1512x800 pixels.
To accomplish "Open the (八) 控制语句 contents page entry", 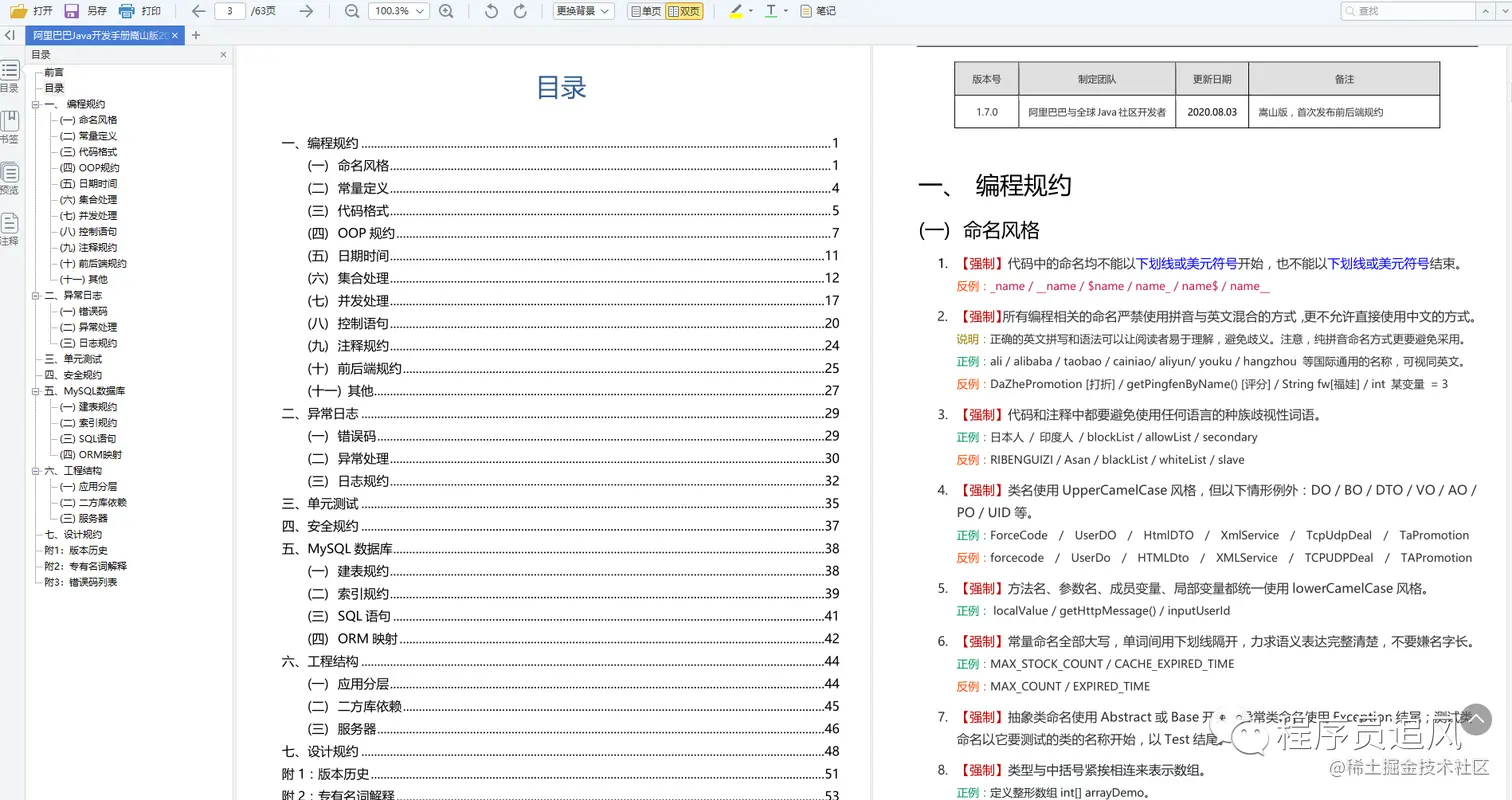I will tap(573, 323).
